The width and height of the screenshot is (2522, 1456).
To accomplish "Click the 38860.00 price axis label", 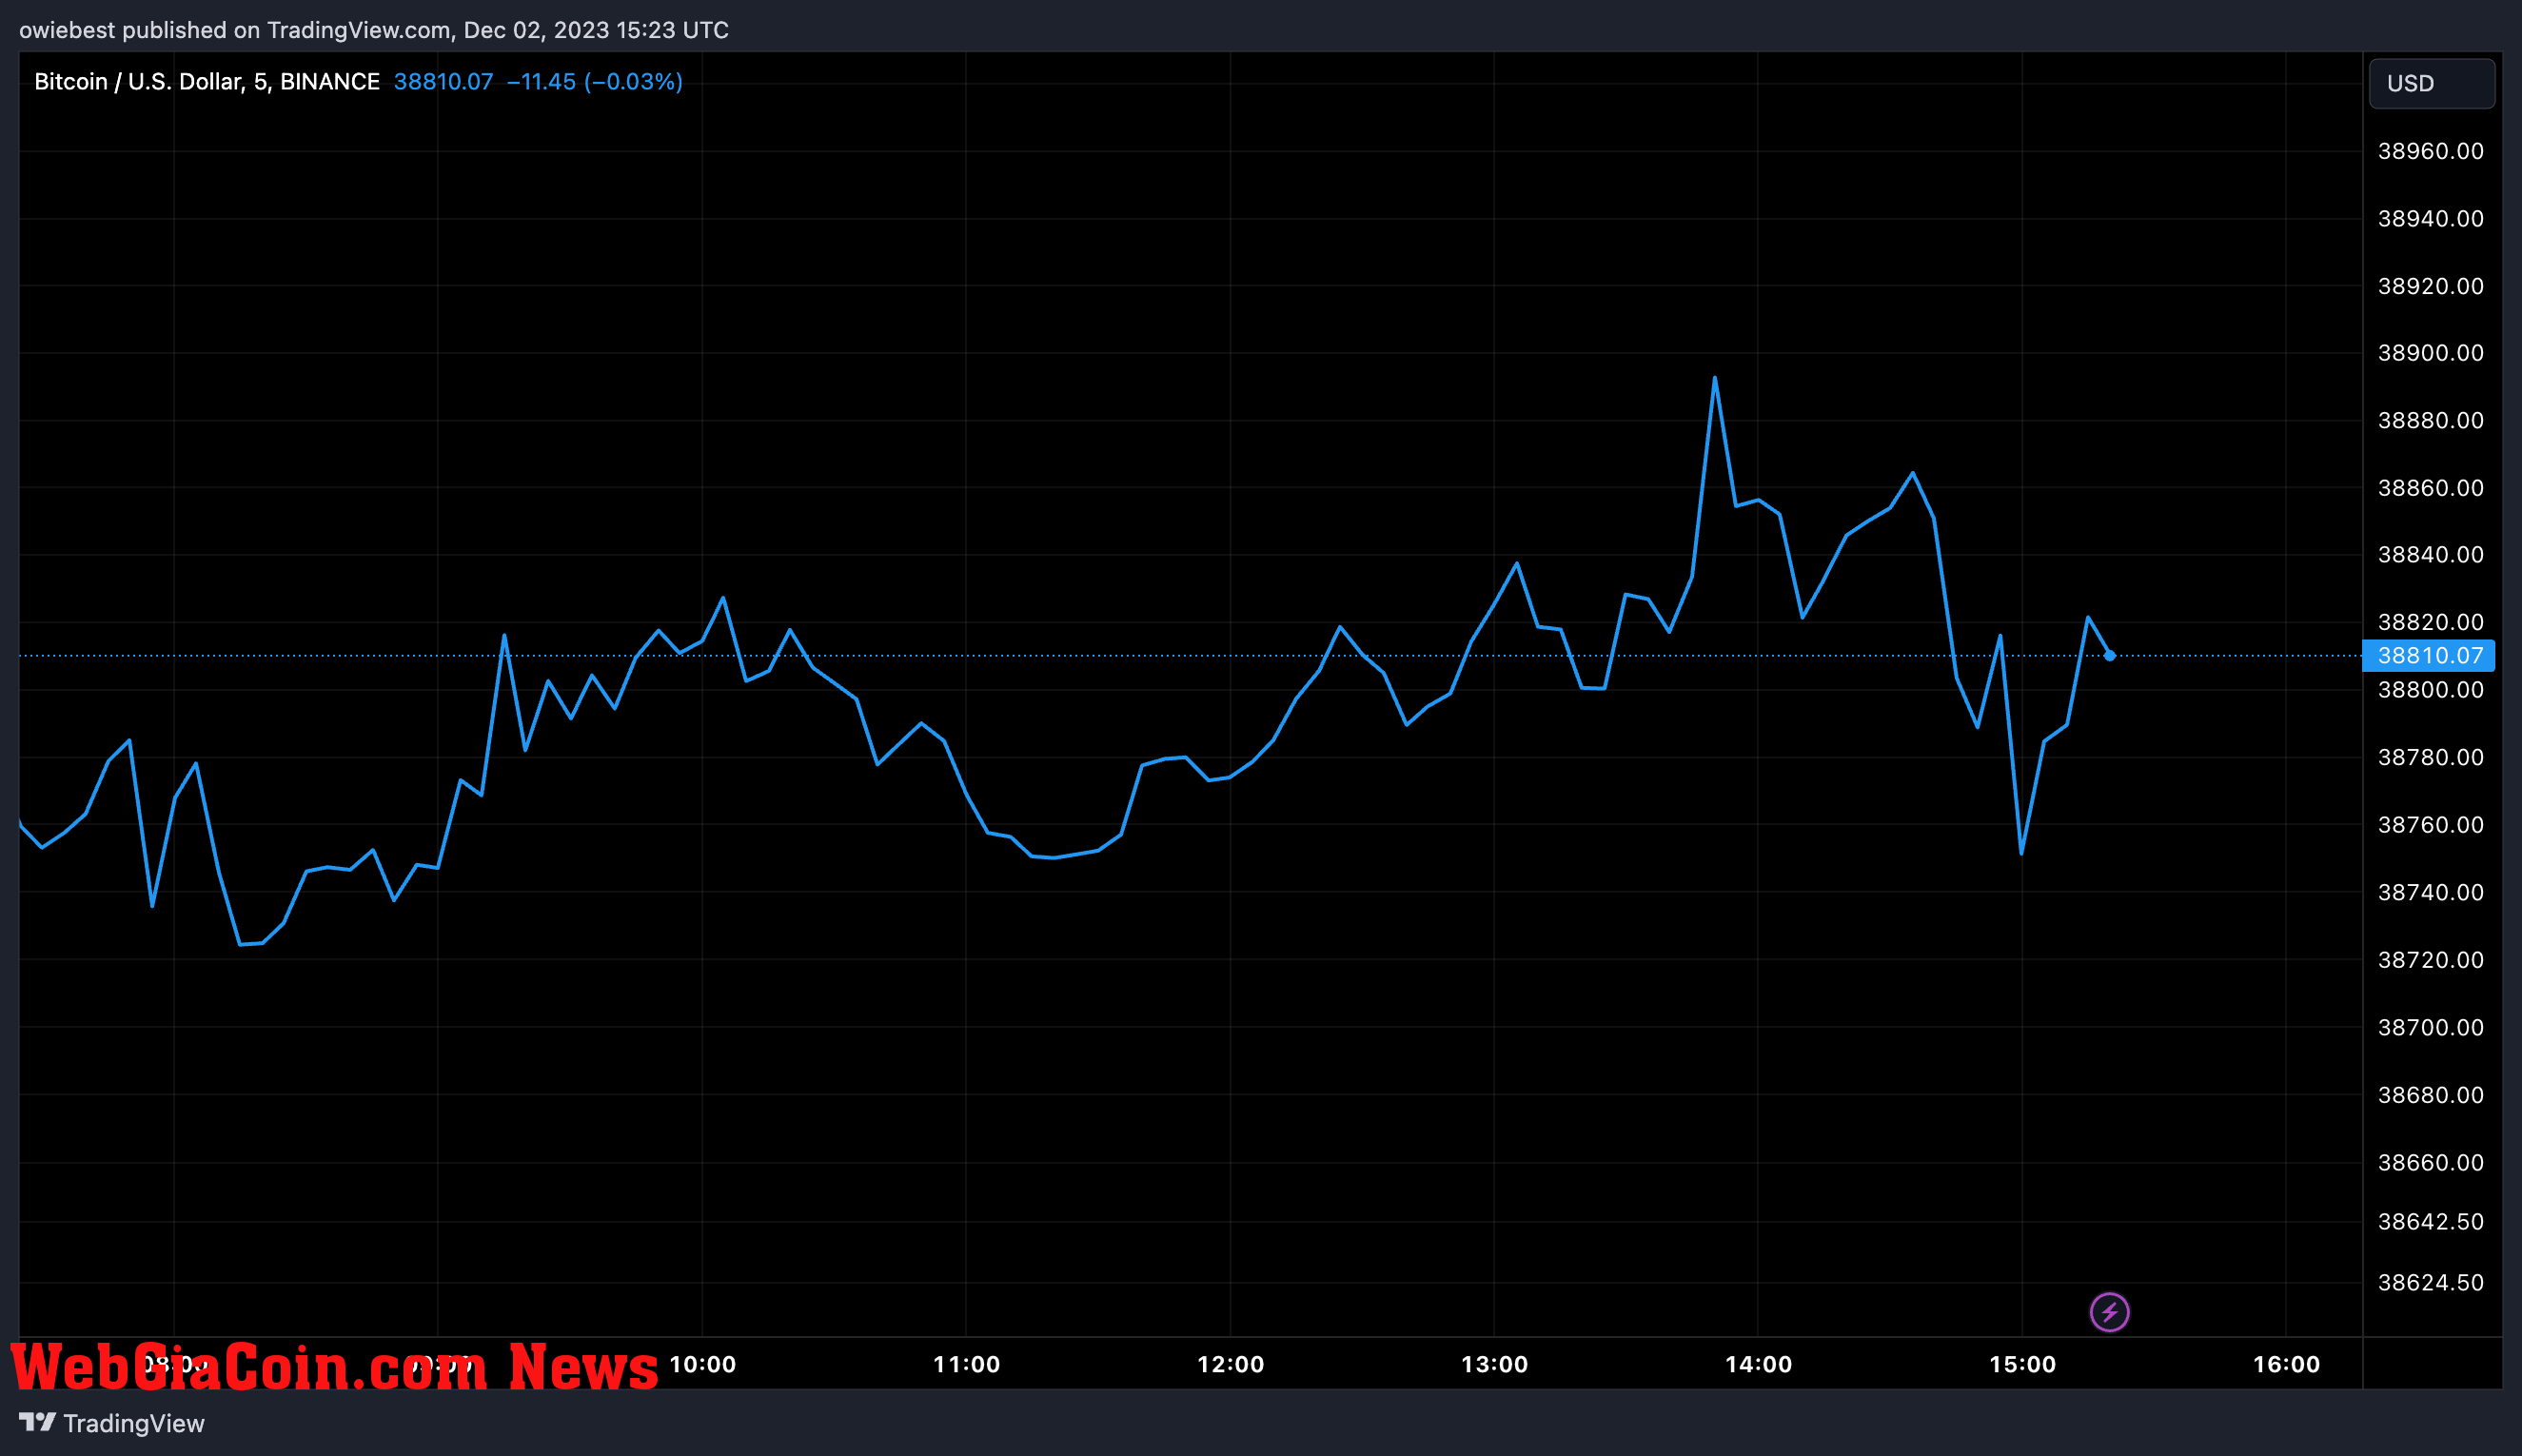I will coord(2430,488).
